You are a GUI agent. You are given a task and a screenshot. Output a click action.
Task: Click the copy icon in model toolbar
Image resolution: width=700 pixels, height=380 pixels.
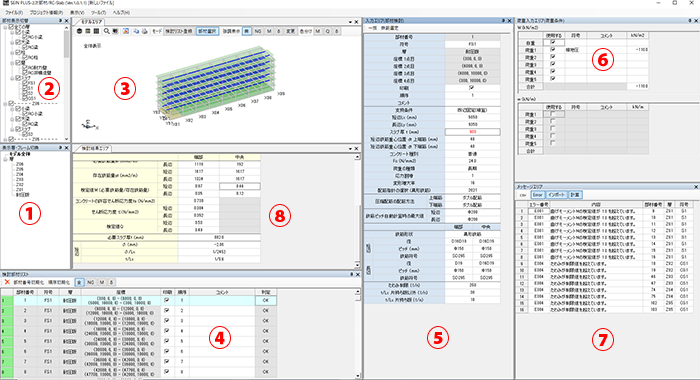(x=137, y=31)
